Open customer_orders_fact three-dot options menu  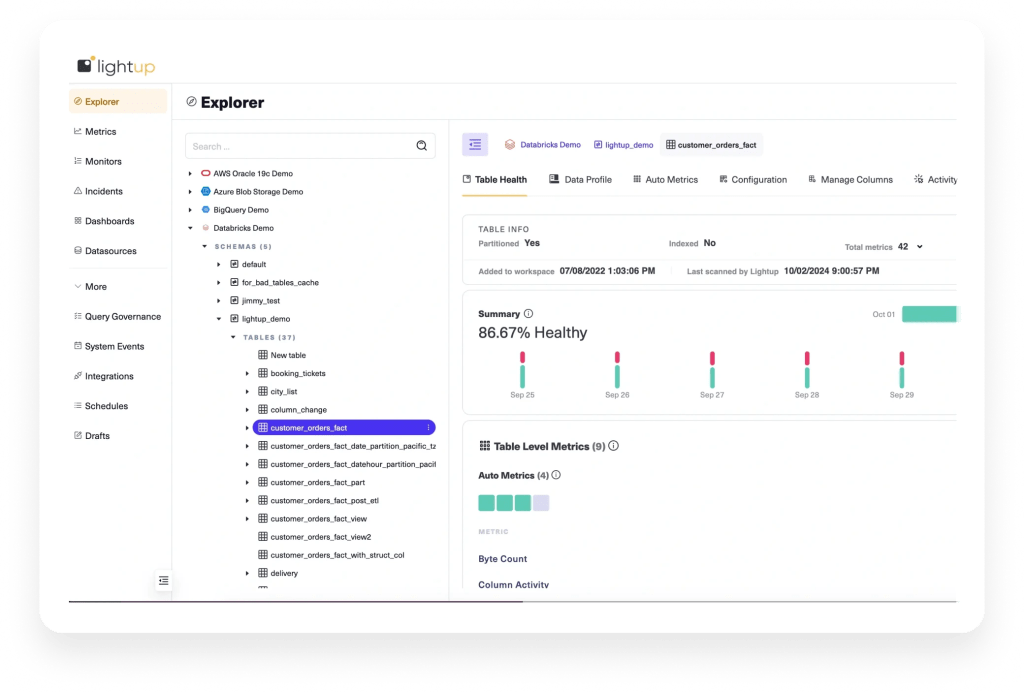428,428
